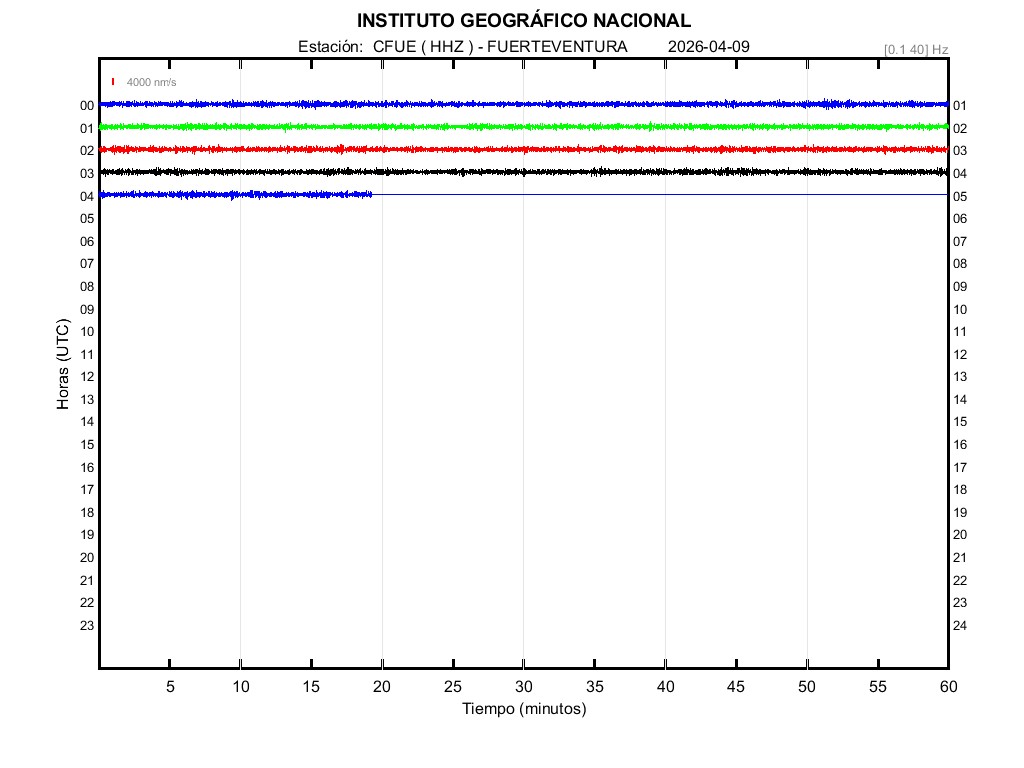Image resolution: width=1024 pixels, height=768 pixels.
Task: Click the date 2026-04-09 in header
Action: 708,47
